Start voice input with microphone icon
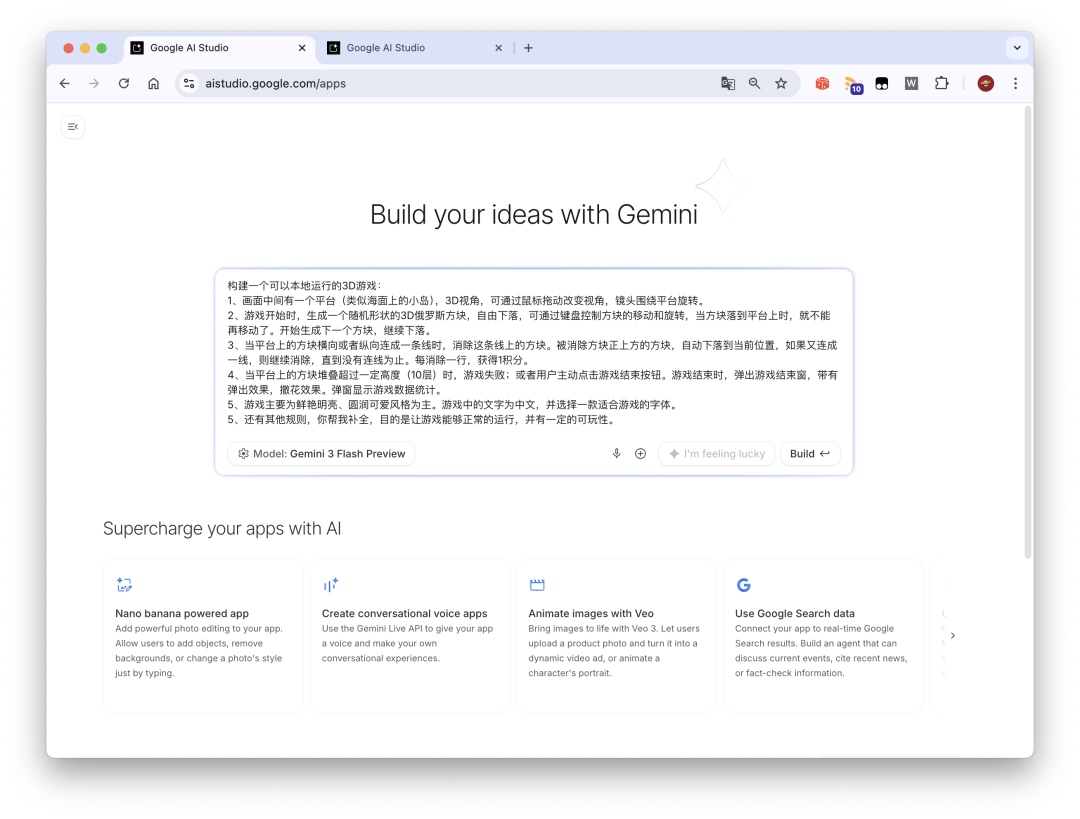The height and width of the screenshot is (819, 1080). tap(616, 453)
